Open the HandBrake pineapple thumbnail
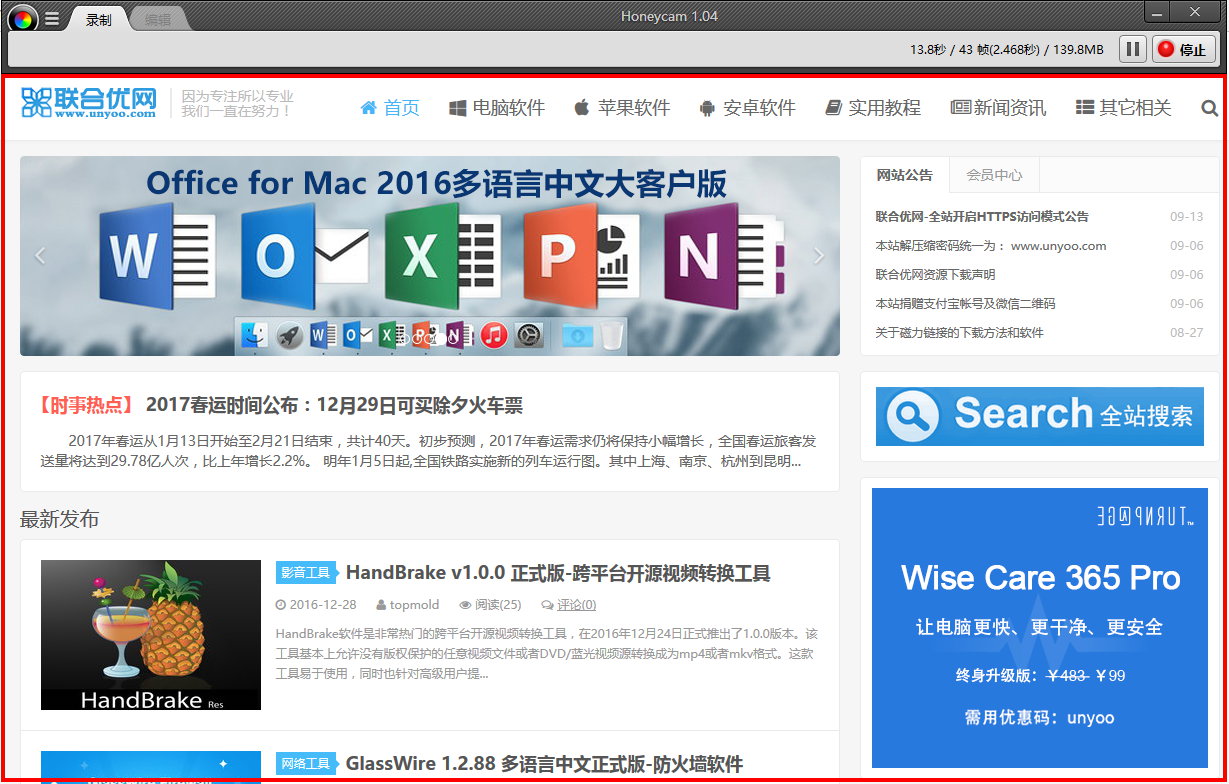The image size is (1229, 784). [151, 635]
